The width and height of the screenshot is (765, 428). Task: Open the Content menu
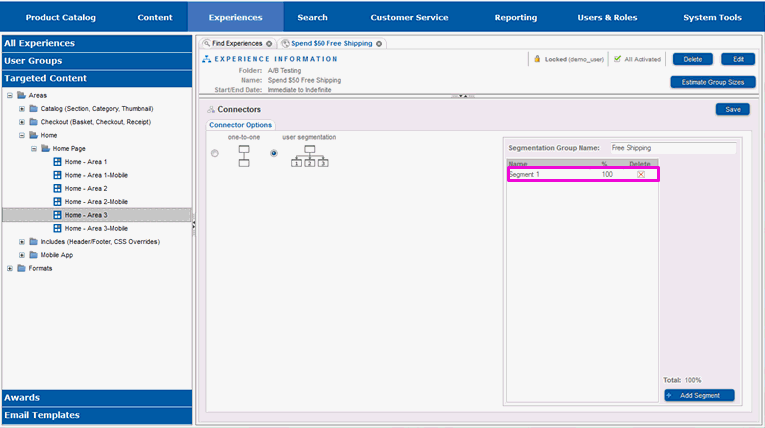[x=155, y=18]
